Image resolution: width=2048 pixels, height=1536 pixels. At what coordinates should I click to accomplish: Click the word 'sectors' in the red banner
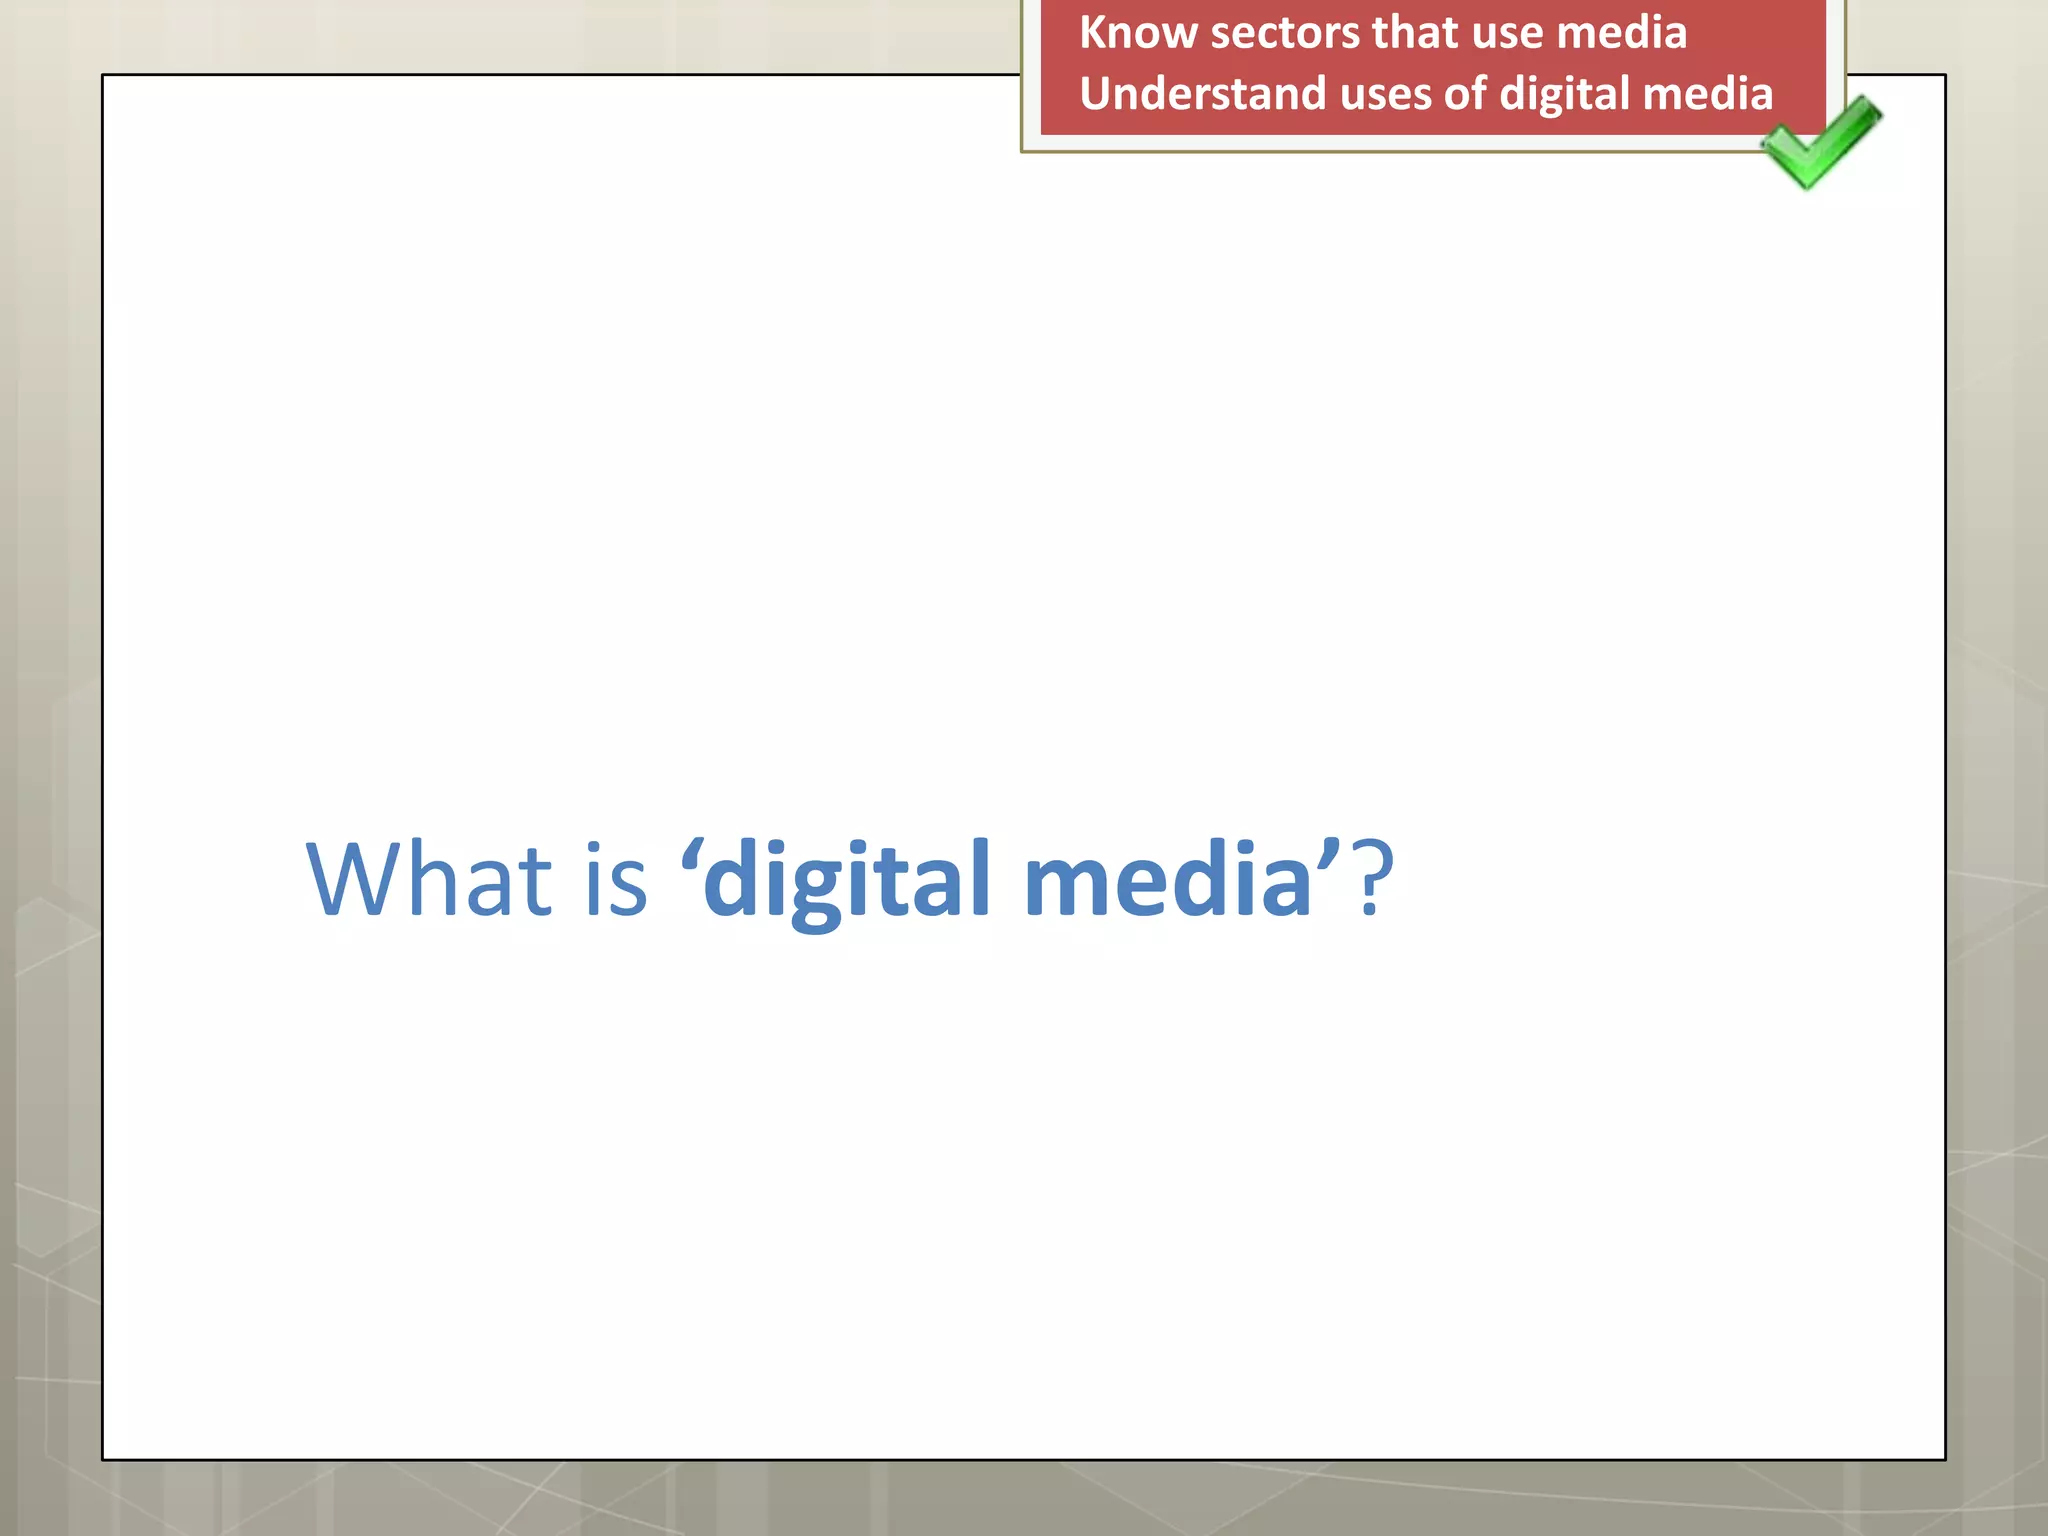[x=1285, y=33]
